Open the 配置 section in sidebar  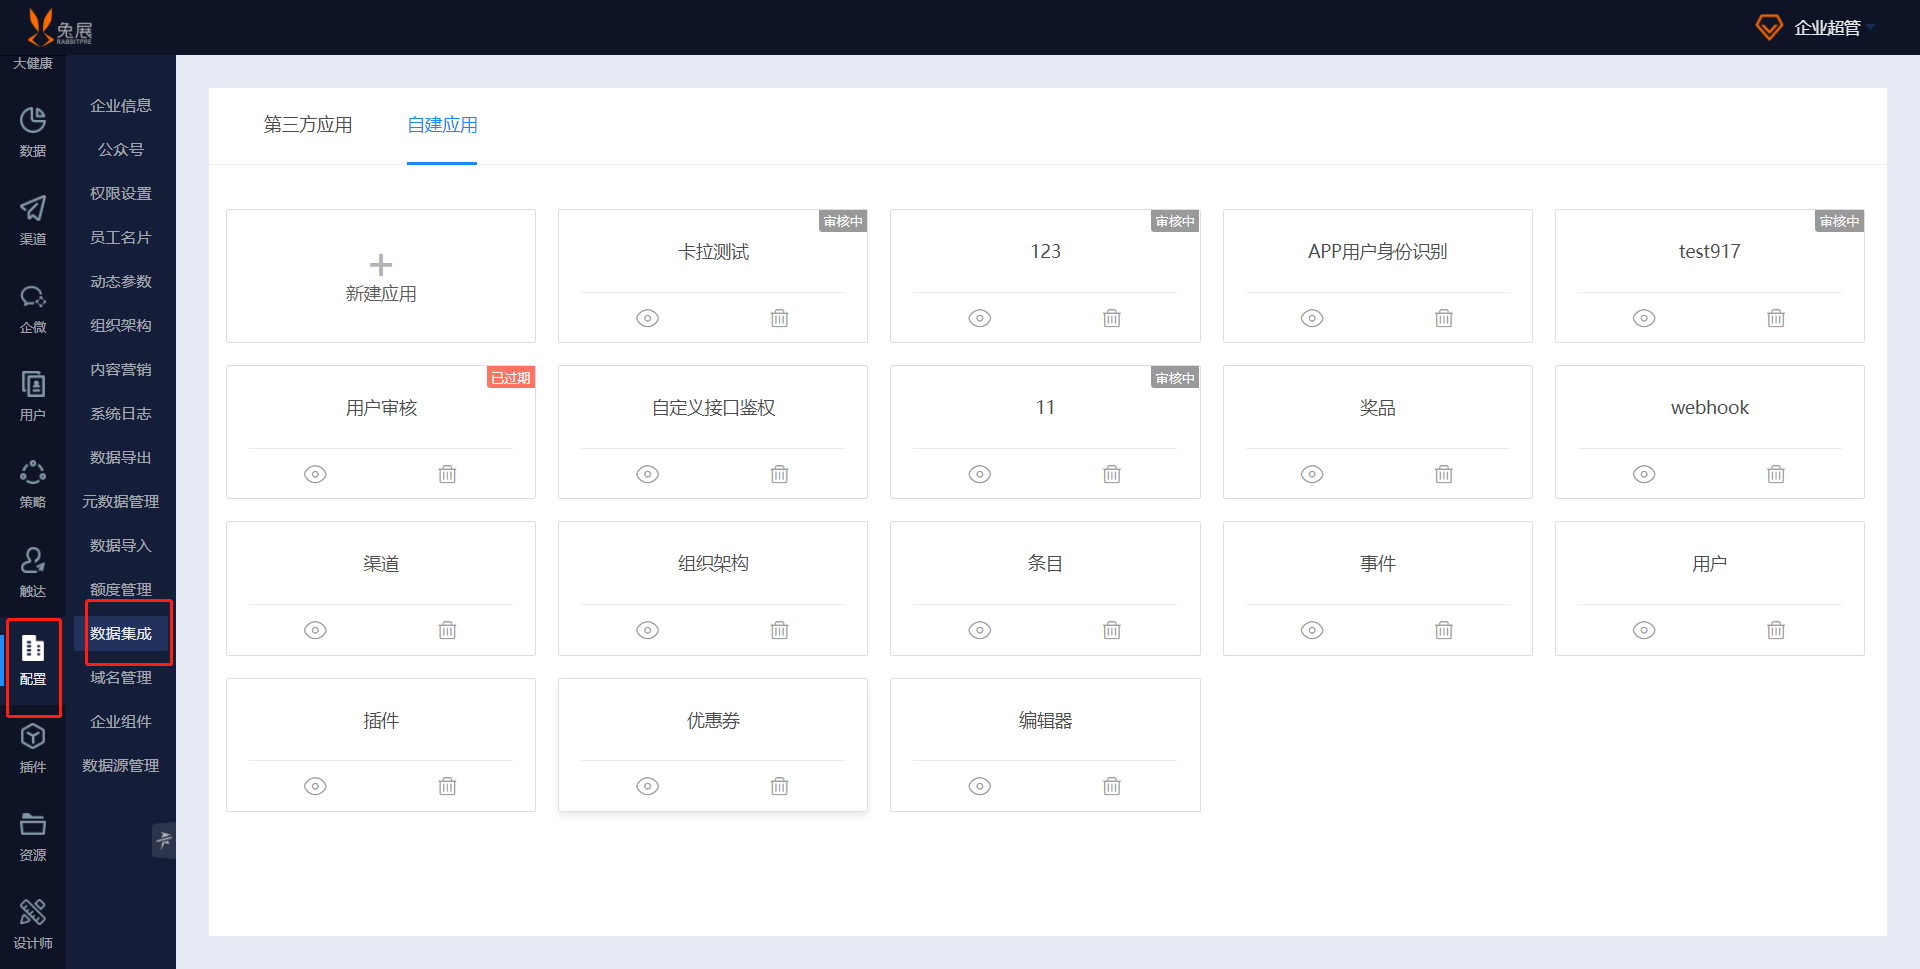(33, 660)
